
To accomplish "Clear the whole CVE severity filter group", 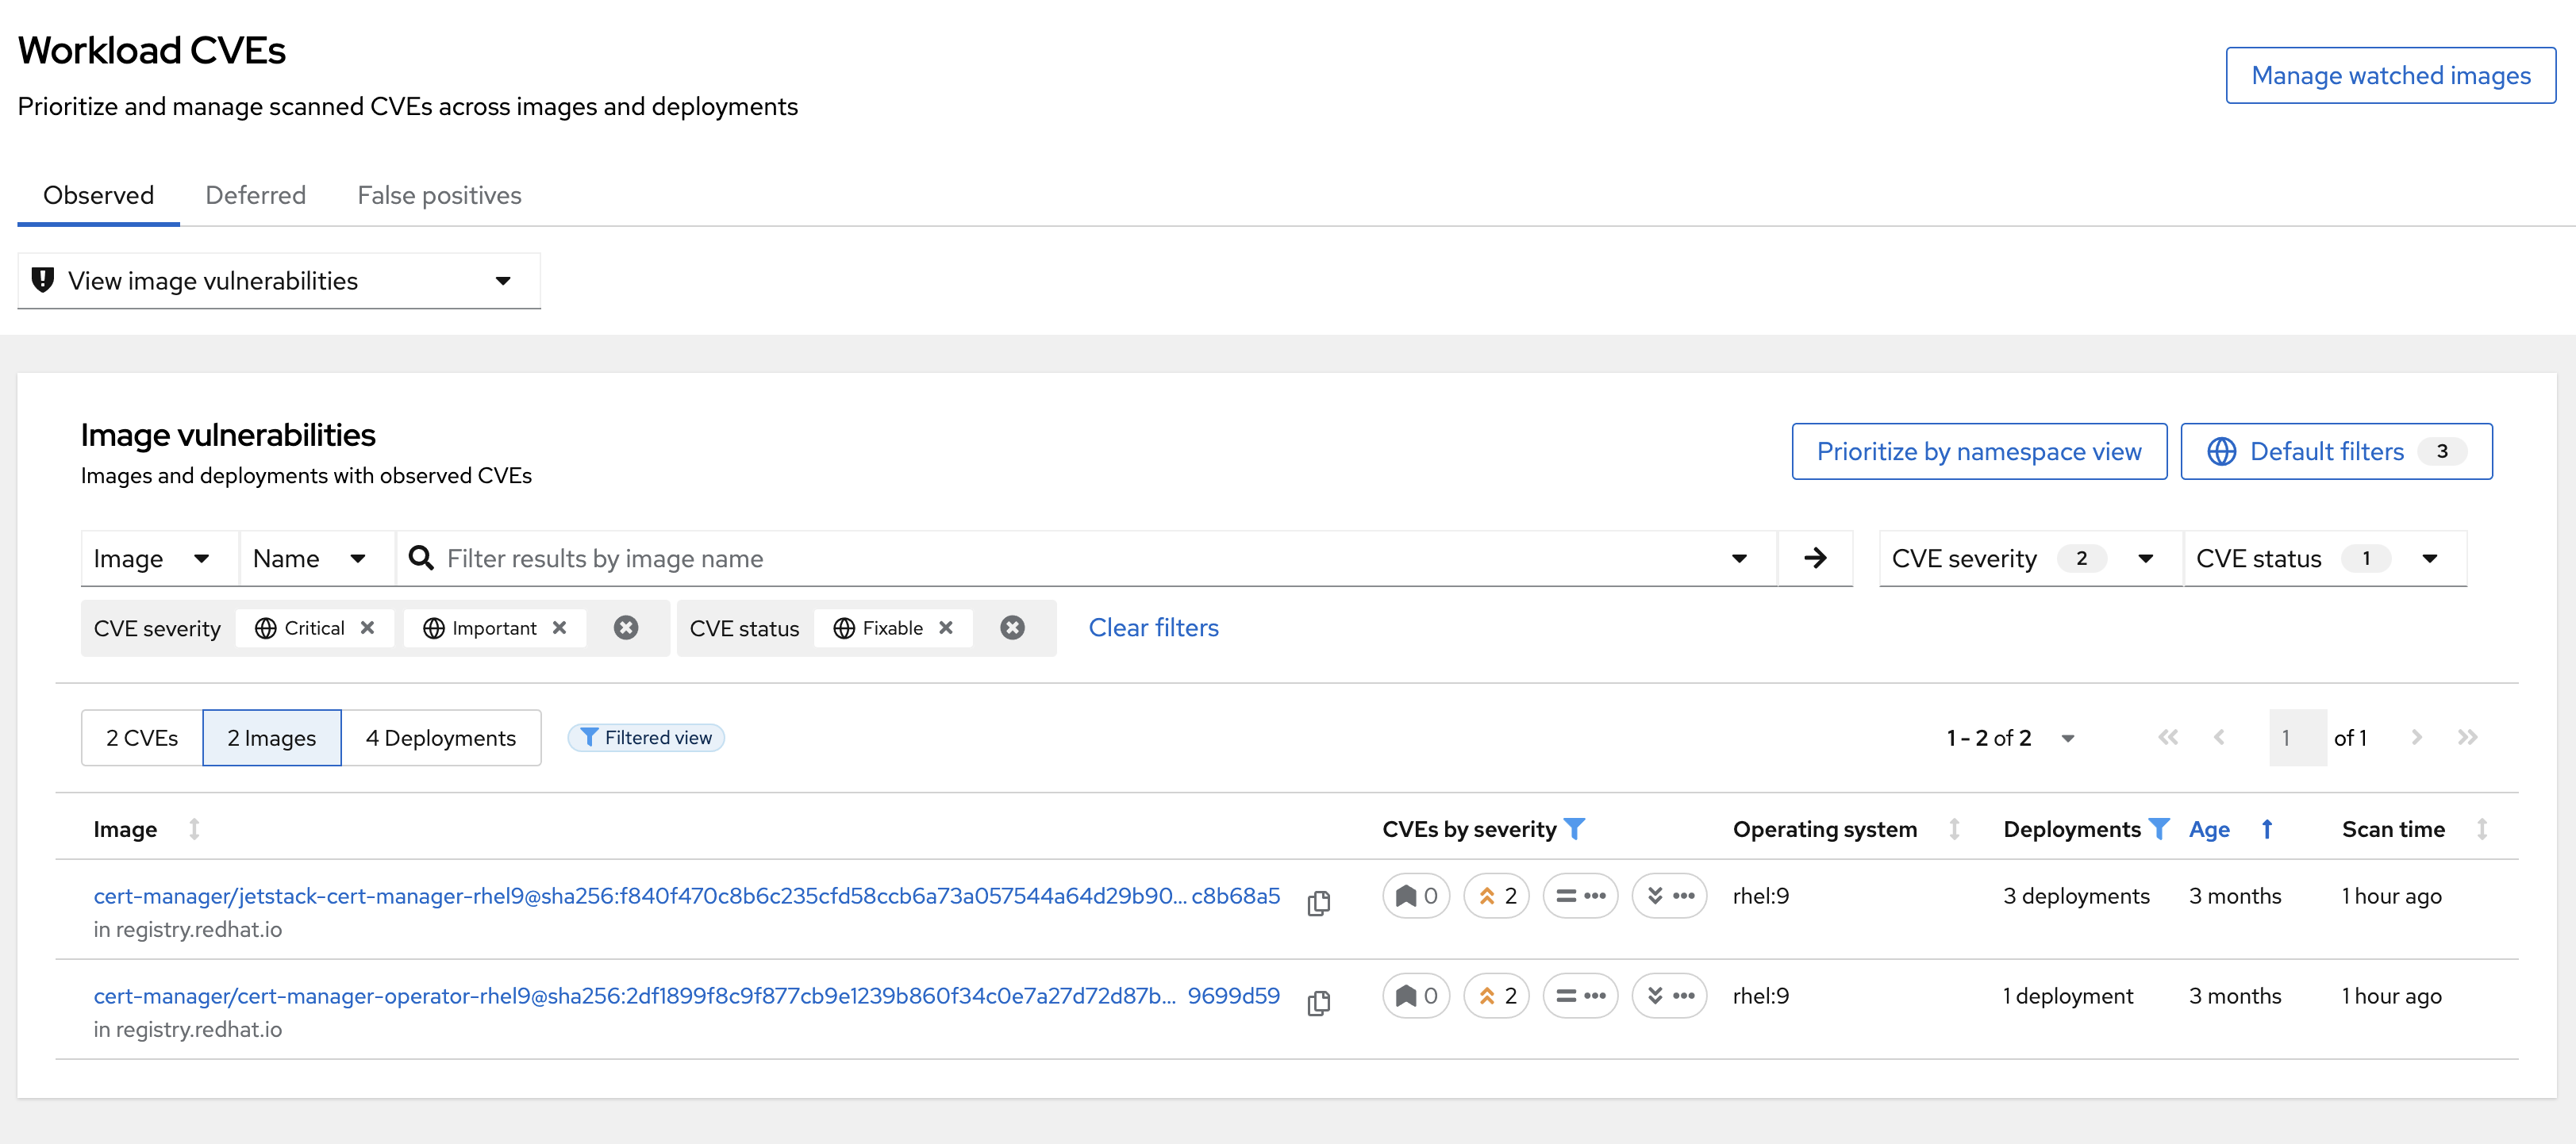I will (626, 628).
